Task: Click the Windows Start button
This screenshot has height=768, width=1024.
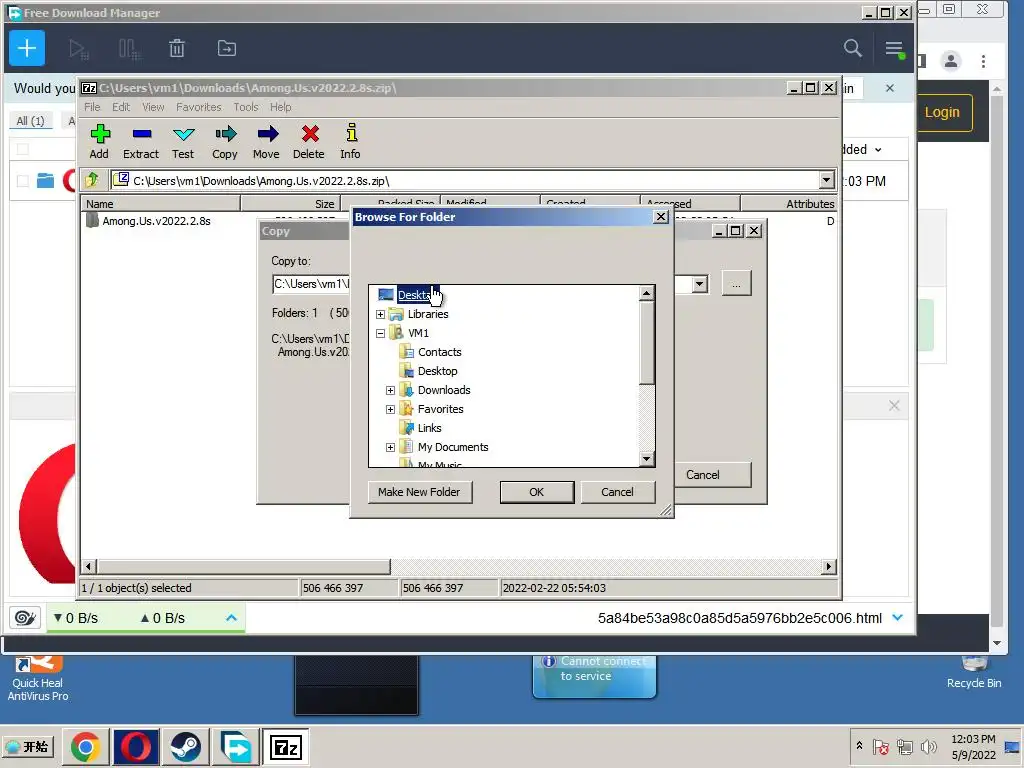Action: click(x=29, y=746)
